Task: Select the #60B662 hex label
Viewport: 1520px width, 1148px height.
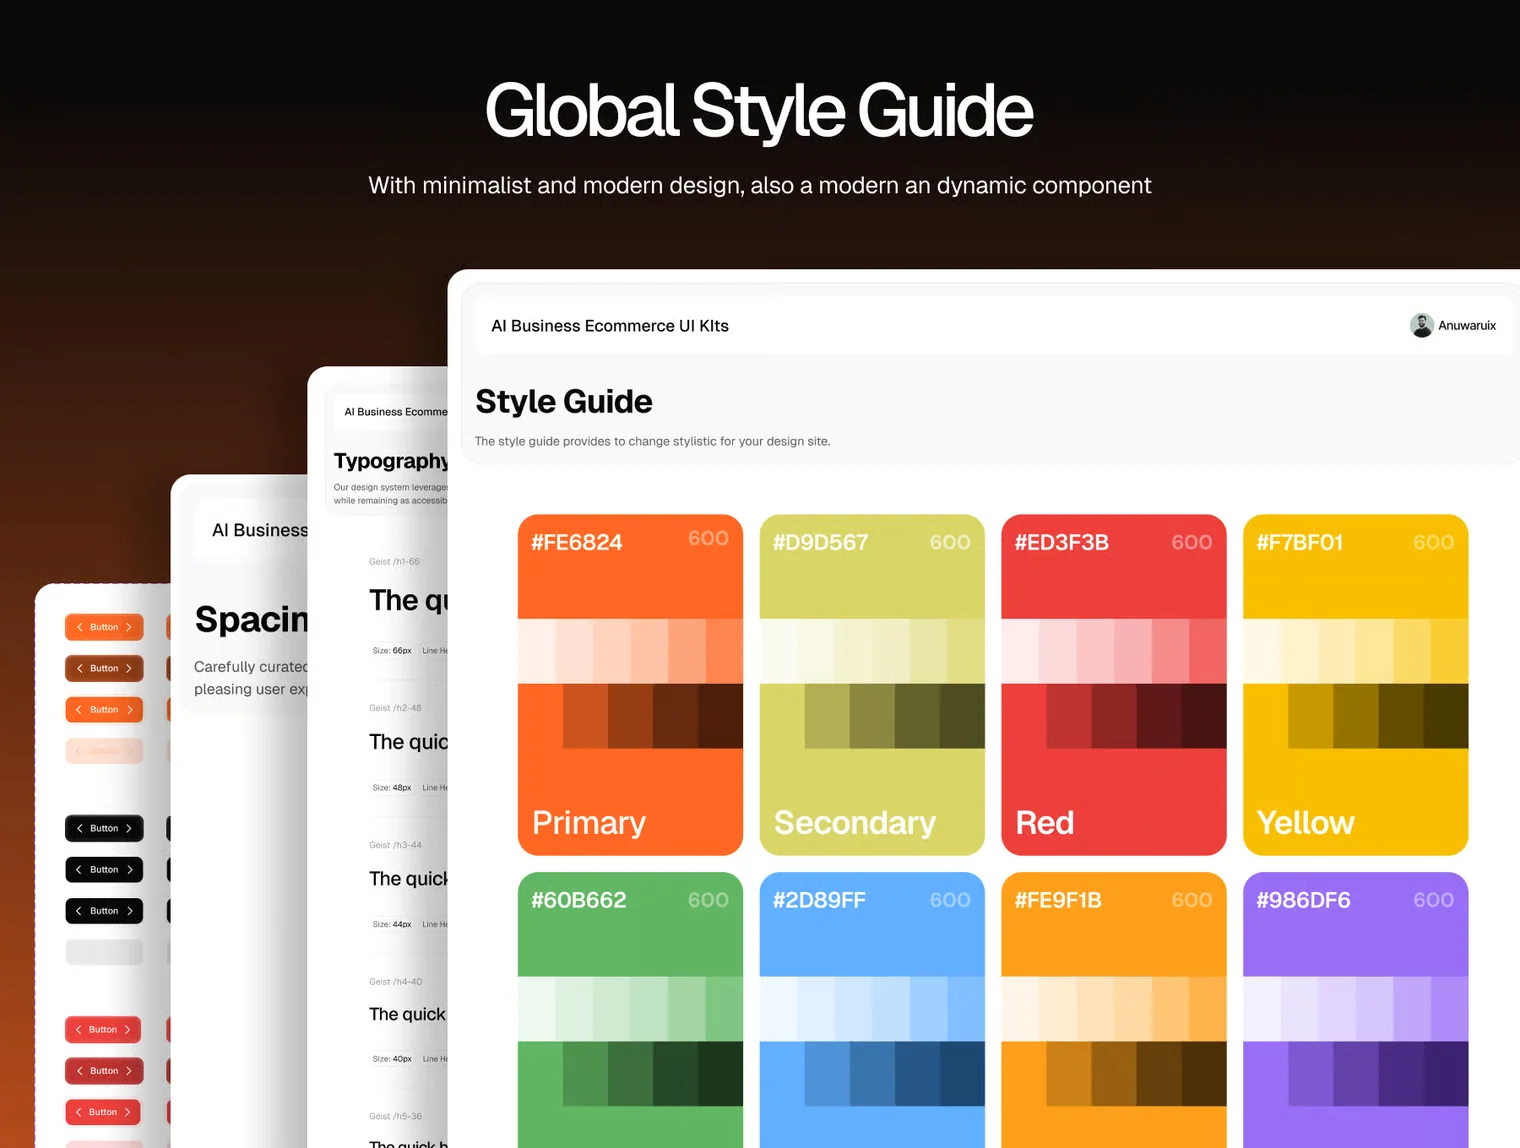Action: [579, 900]
